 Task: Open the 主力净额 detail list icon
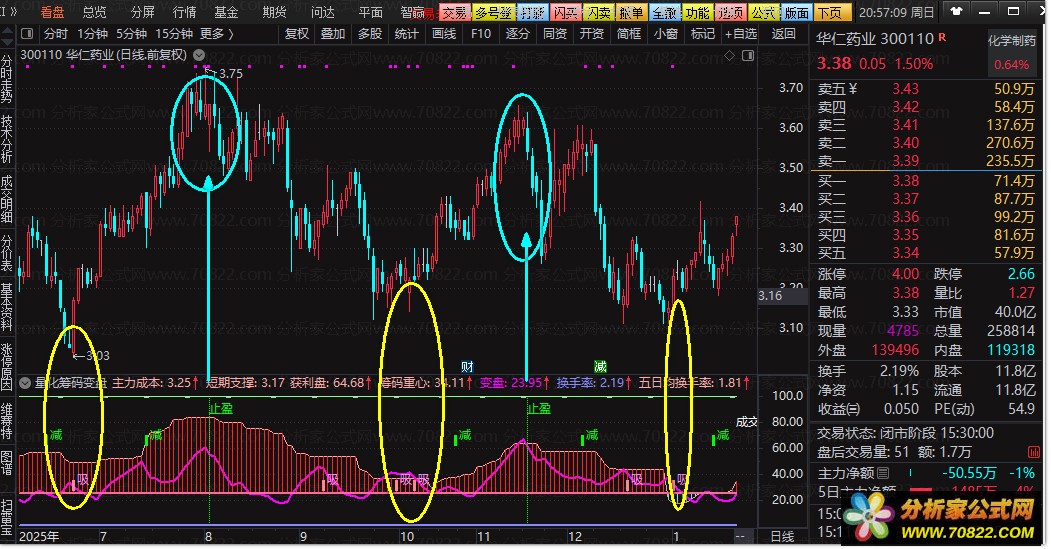883,473
